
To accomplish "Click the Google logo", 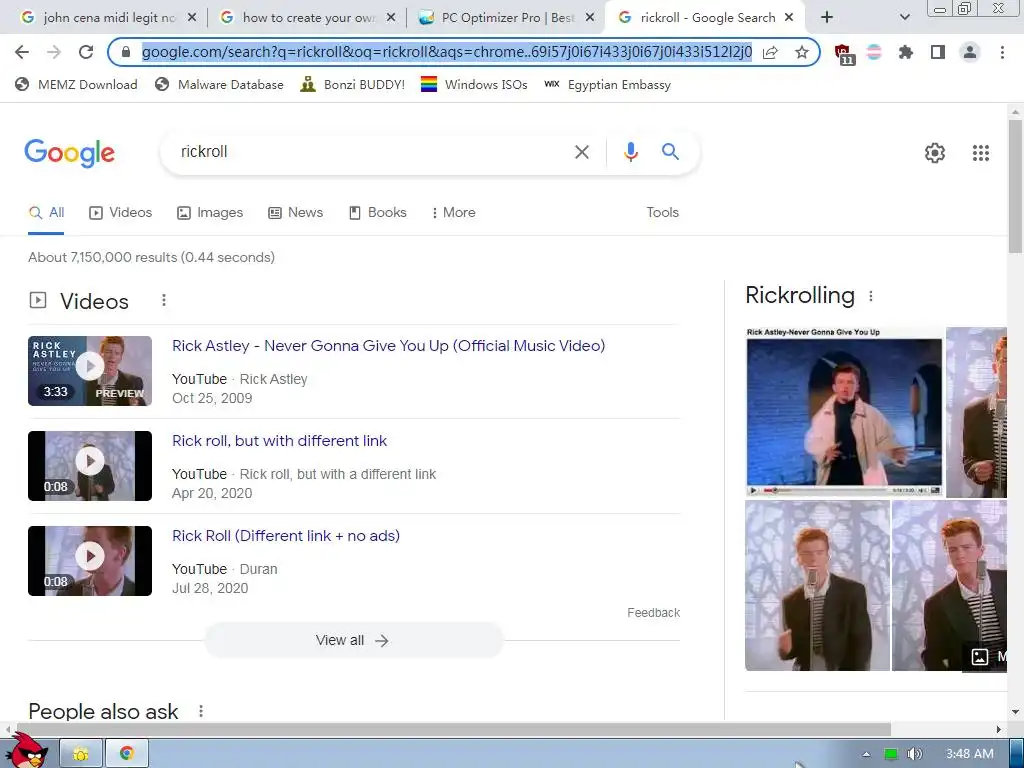I will [69, 153].
